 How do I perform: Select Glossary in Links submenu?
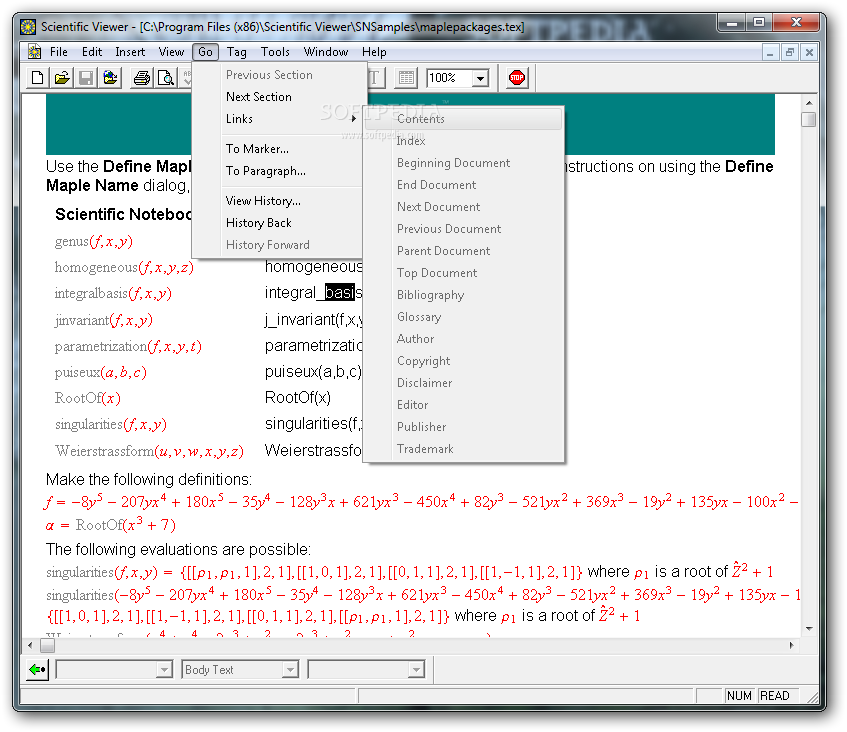coord(463,317)
